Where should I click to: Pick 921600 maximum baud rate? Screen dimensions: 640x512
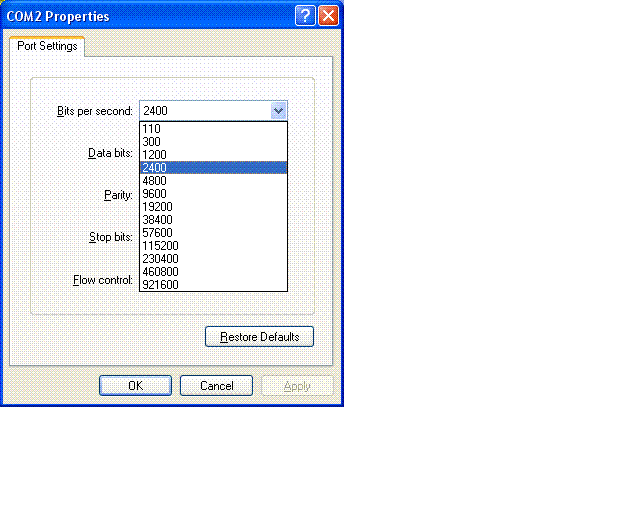click(161, 285)
